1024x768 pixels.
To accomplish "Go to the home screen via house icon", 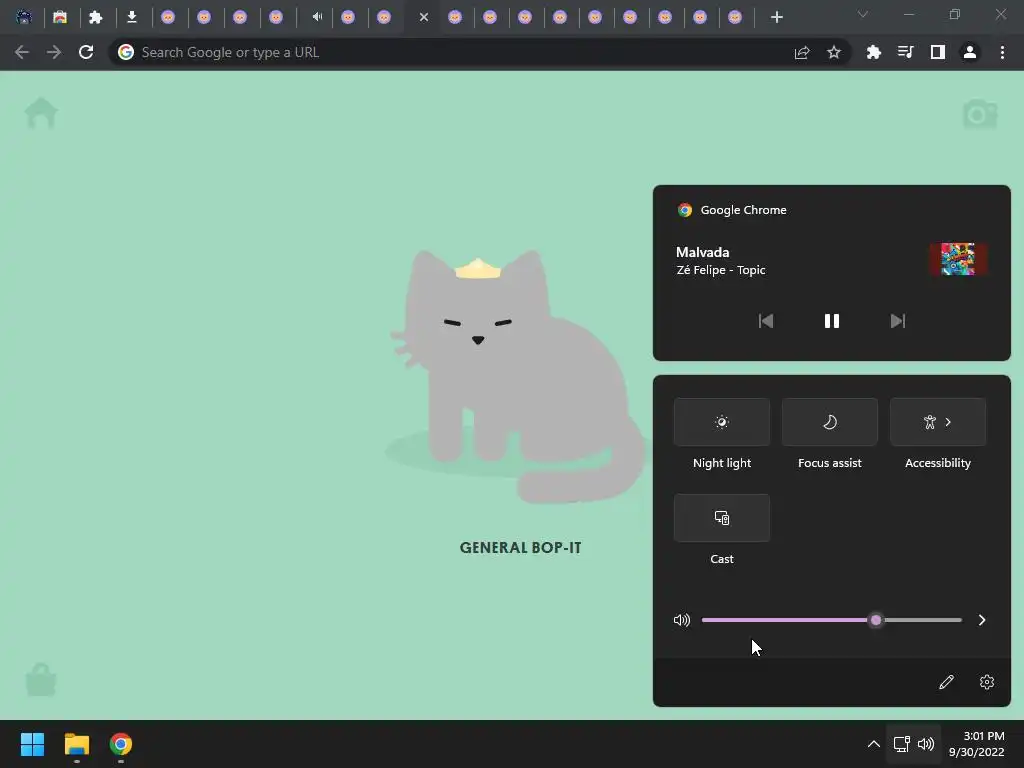I will [41, 114].
